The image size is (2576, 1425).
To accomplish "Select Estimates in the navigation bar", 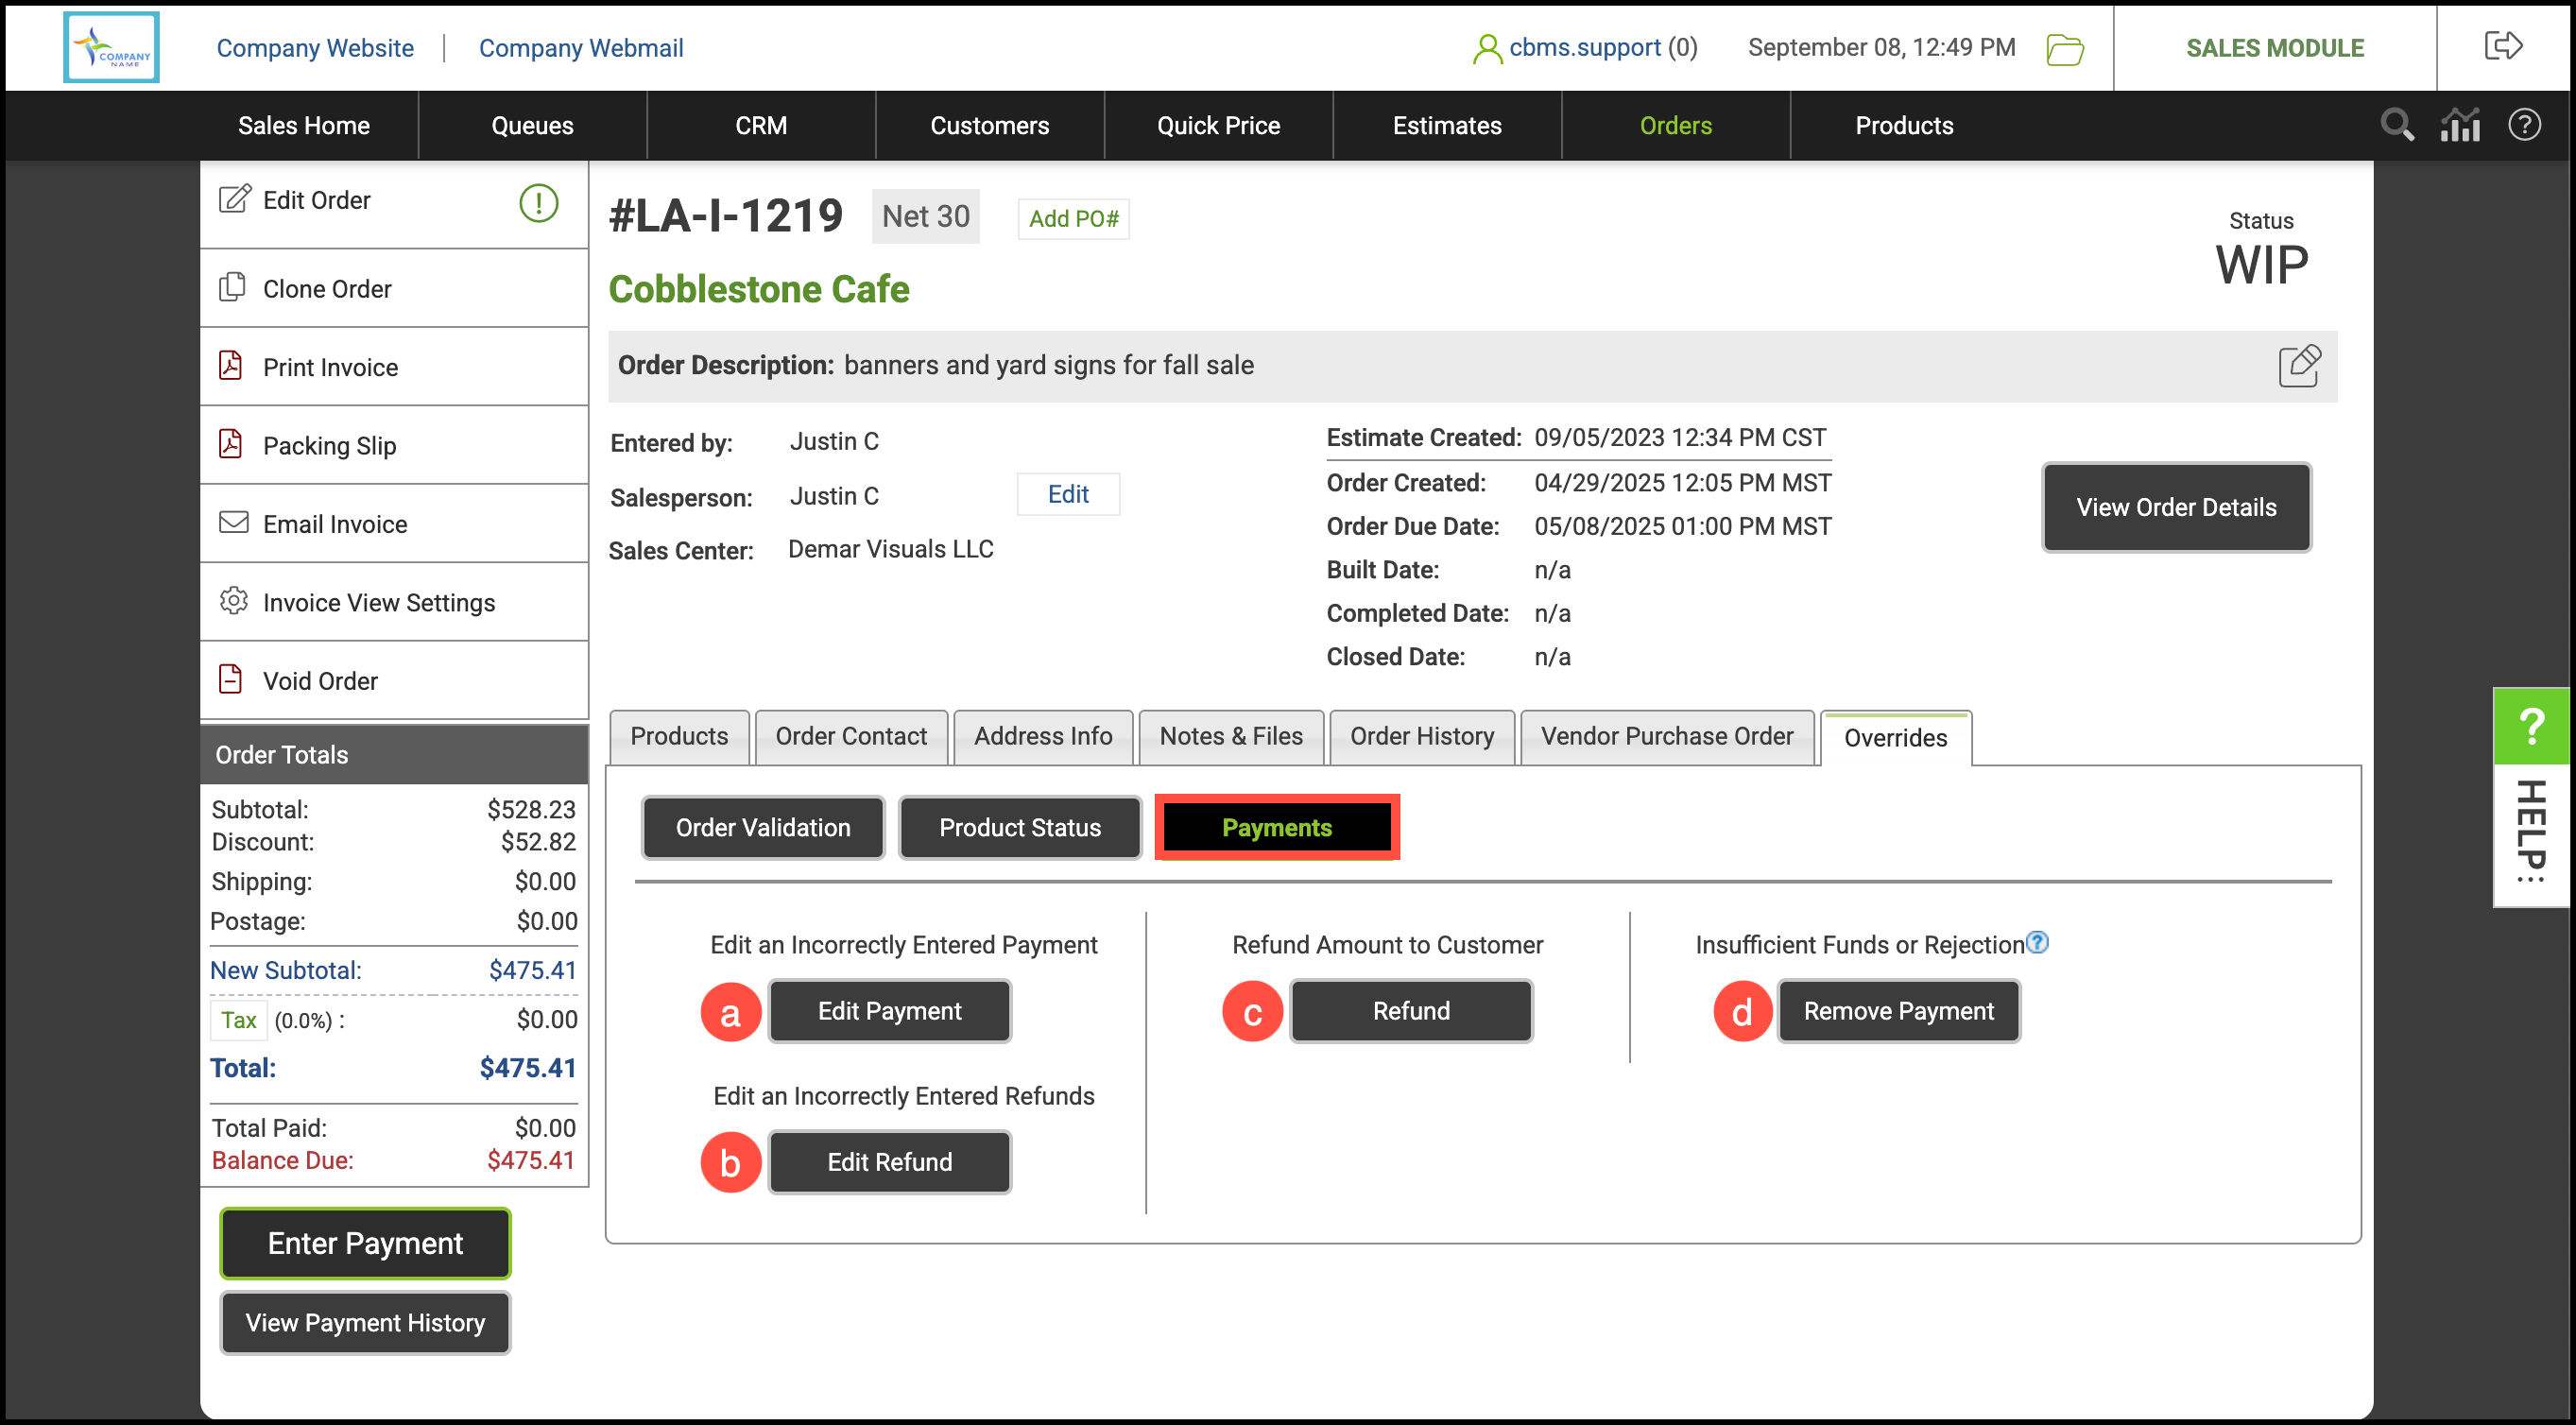I will pyautogui.click(x=1446, y=125).
